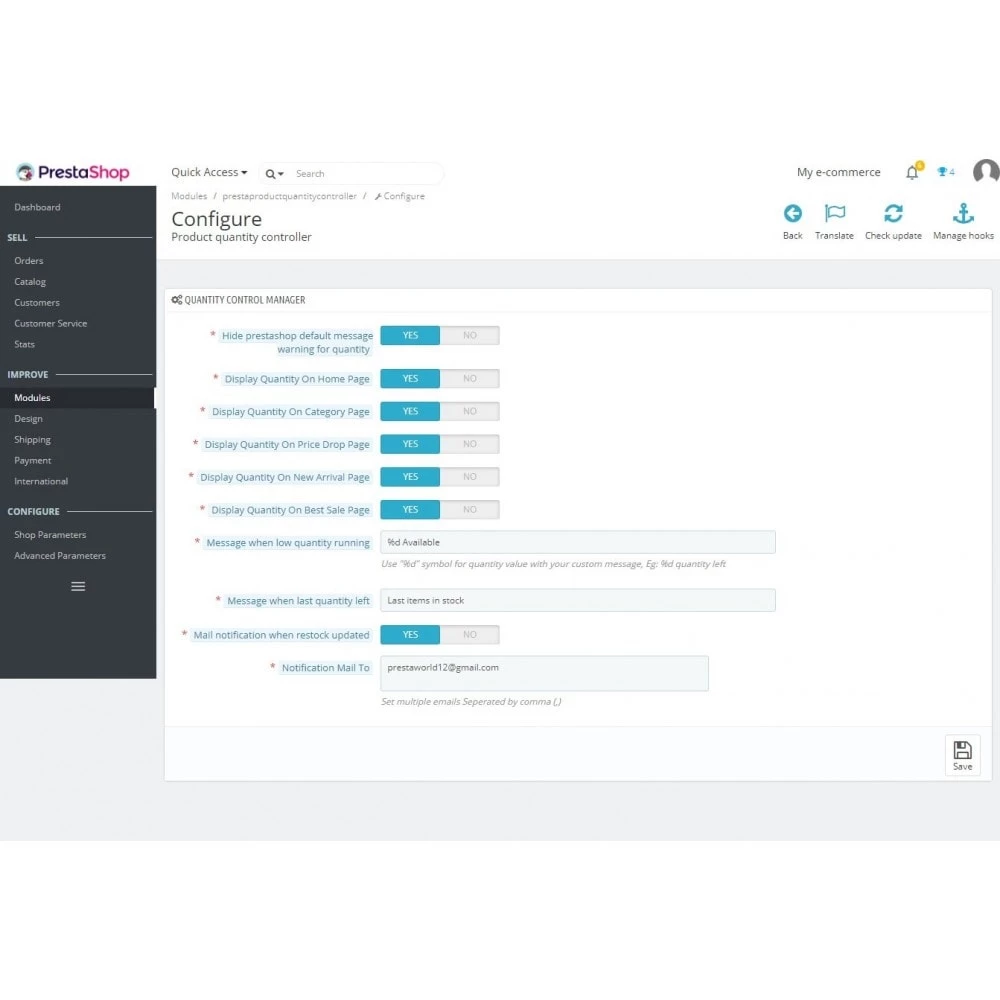This screenshot has width=1000, height=1000.
Task: Select YES for Display Quantity On Home Page
Action: tap(410, 378)
